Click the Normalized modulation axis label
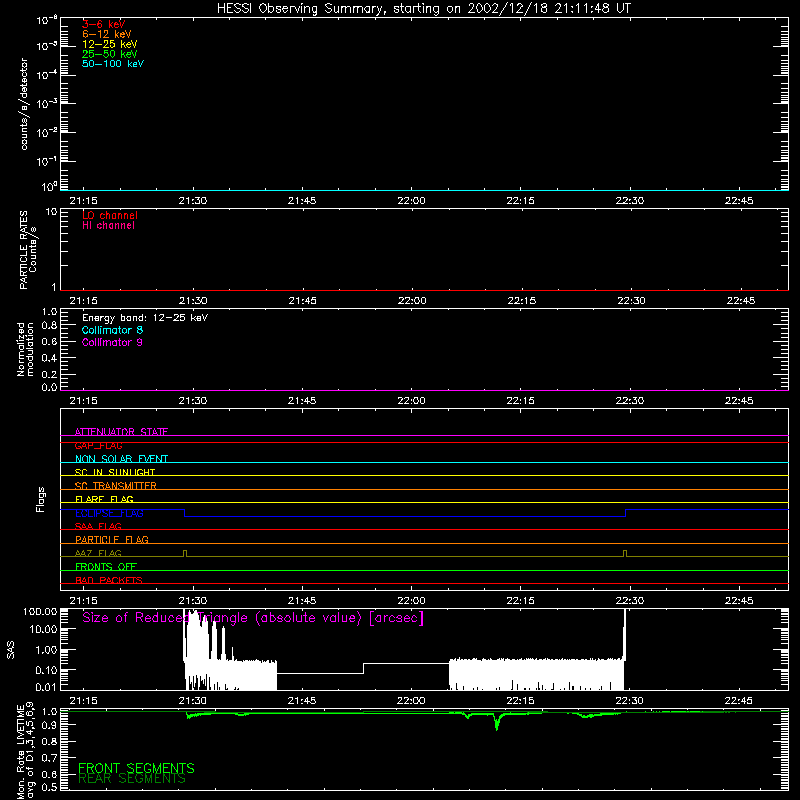This screenshot has width=800, height=800. [x=25, y=349]
